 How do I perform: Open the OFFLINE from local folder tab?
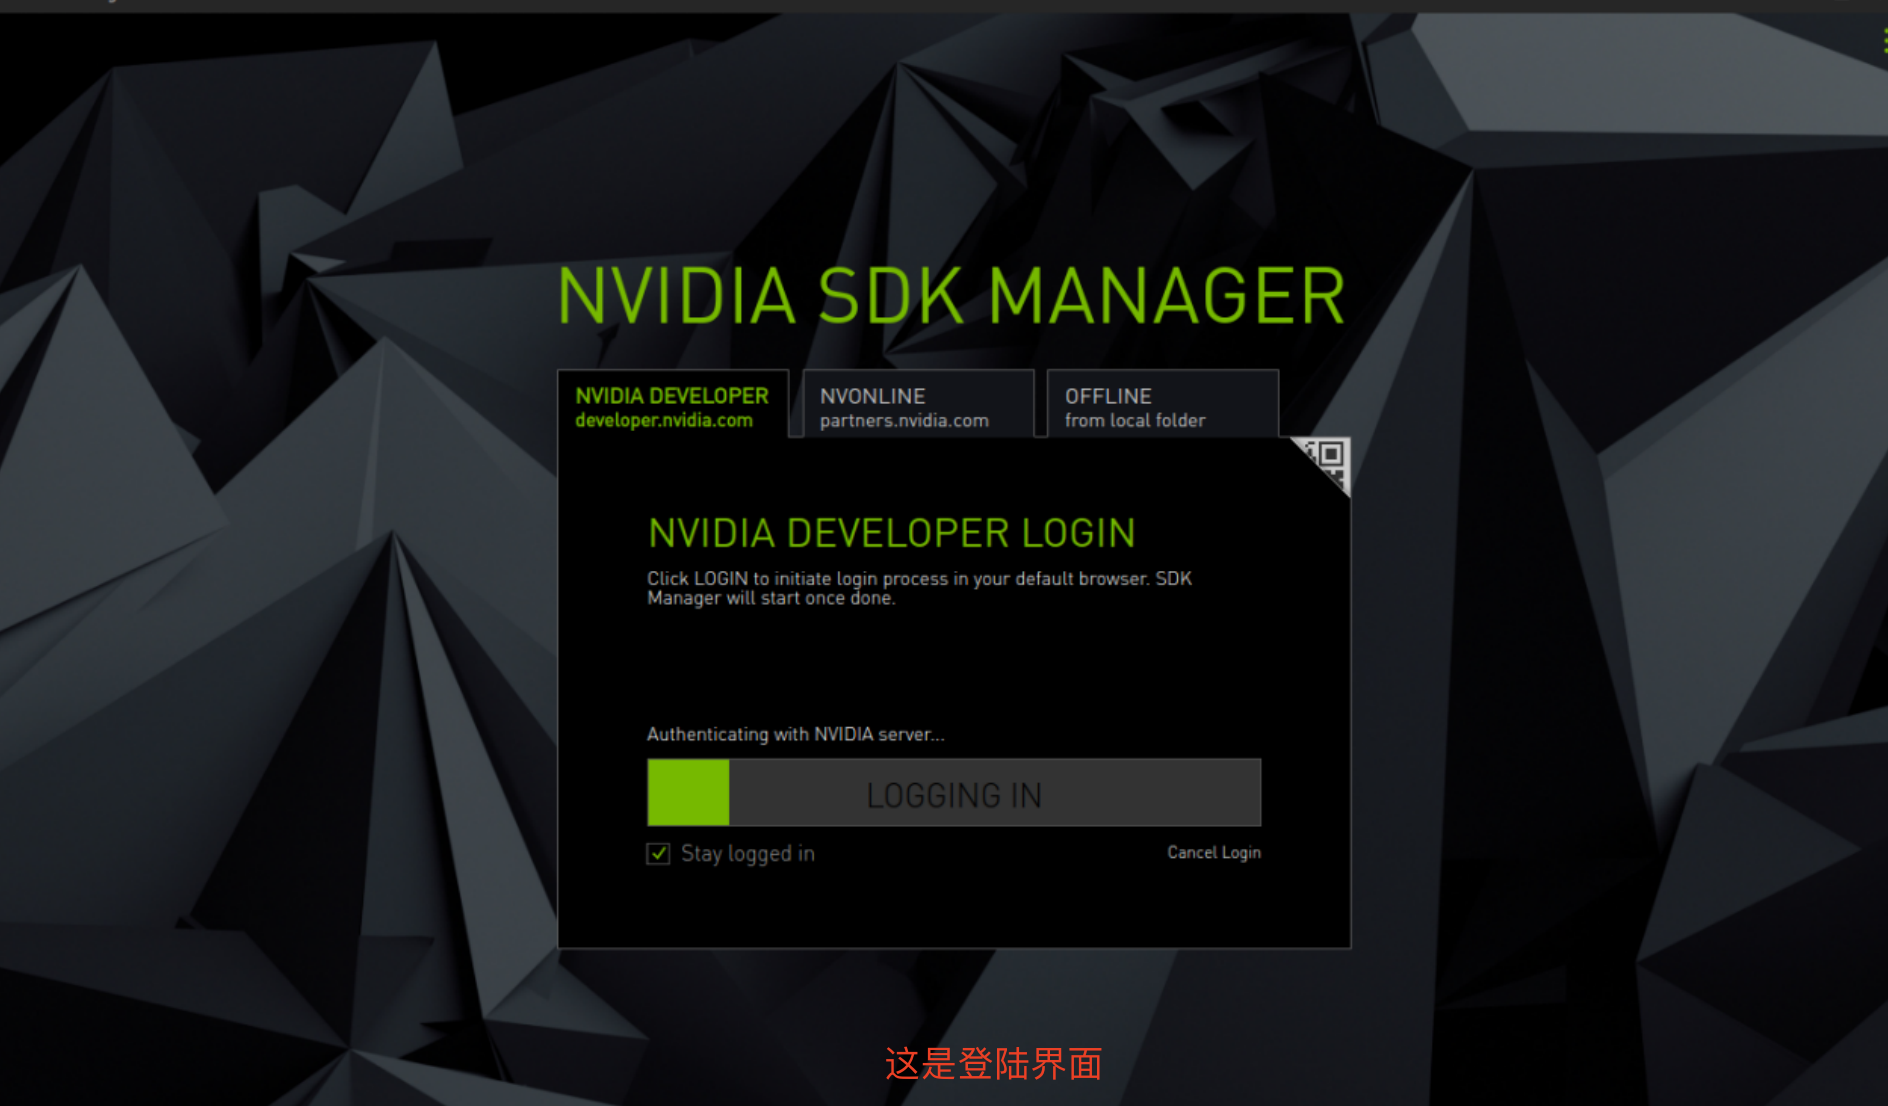click(1135, 406)
